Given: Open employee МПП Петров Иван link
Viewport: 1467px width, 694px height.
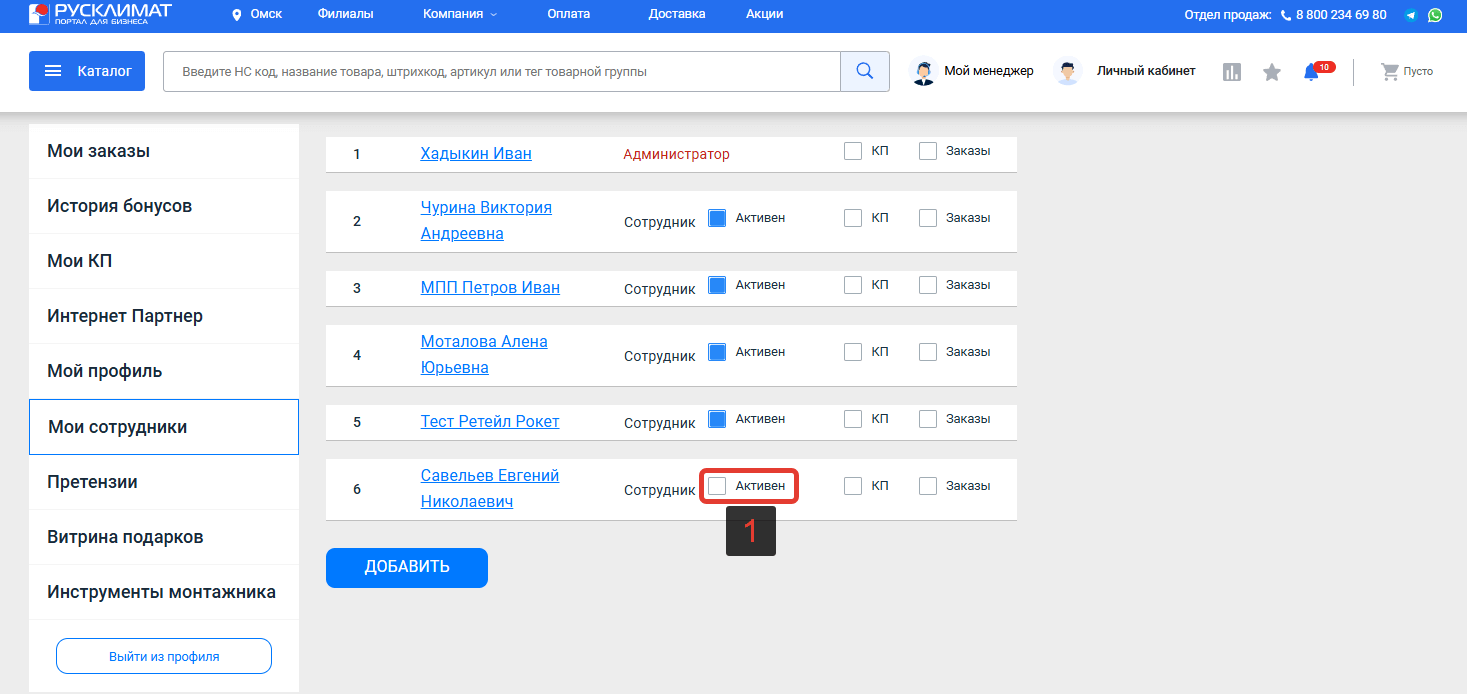Looking at the screenshot, I should (x=490, y=288).
